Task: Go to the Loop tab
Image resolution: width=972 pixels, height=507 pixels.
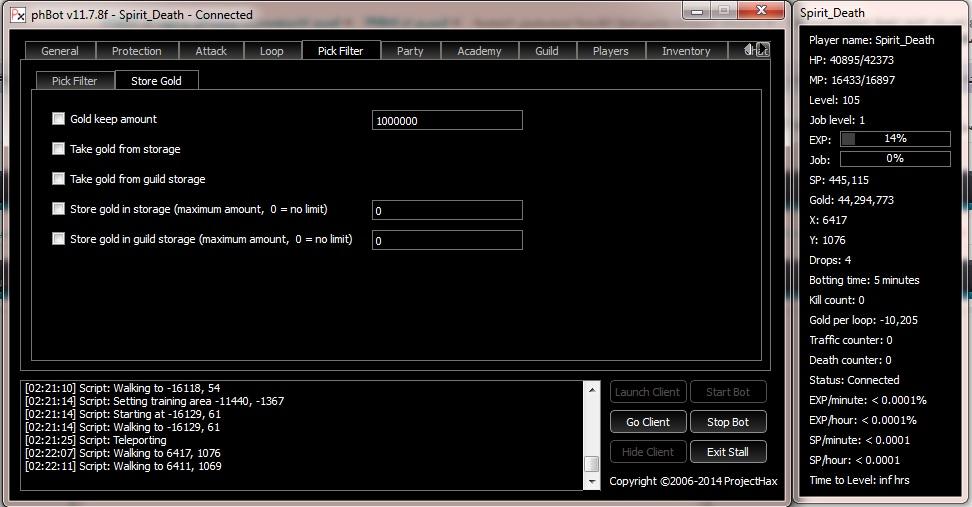Action: click(272, 51)
